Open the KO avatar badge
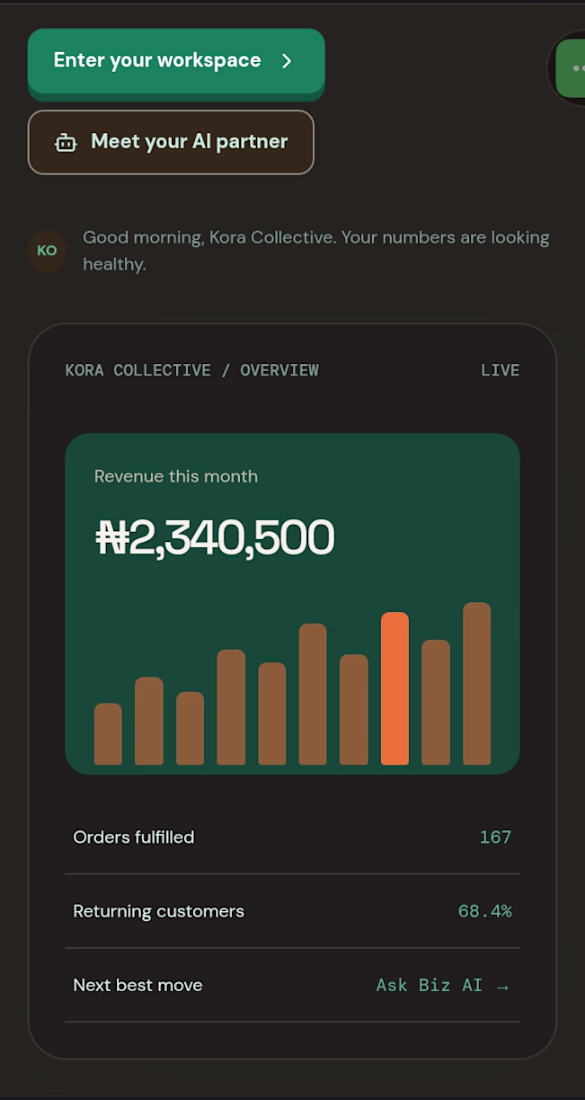 click(47, 250)
